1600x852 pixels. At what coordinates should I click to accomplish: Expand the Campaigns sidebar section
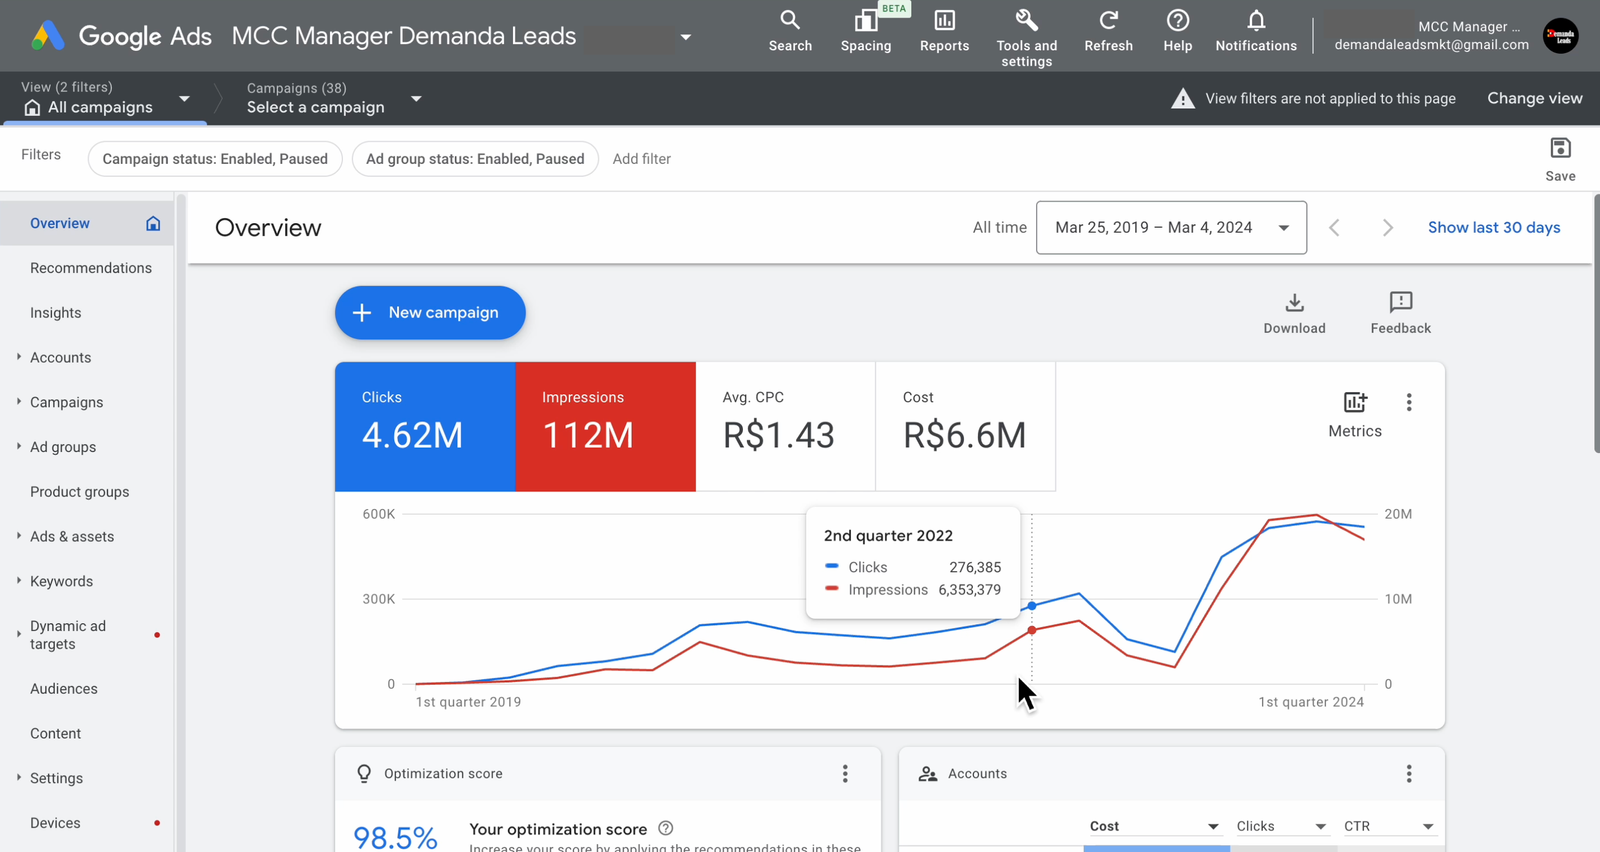click(x=66, y=402)
